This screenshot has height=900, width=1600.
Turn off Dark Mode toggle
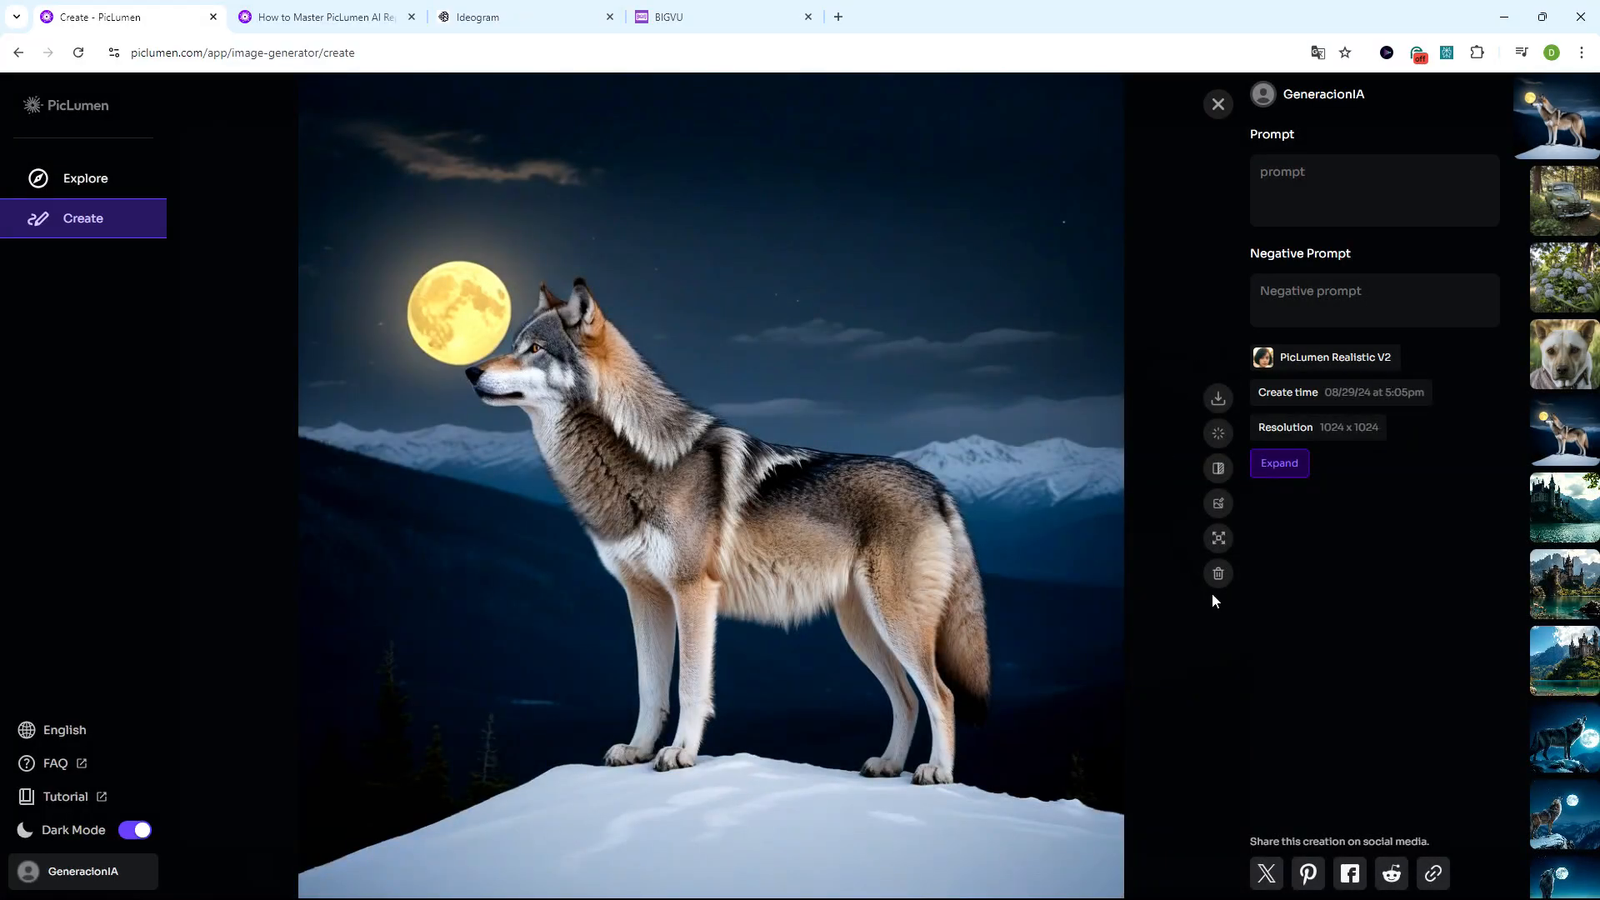[135, 830]
